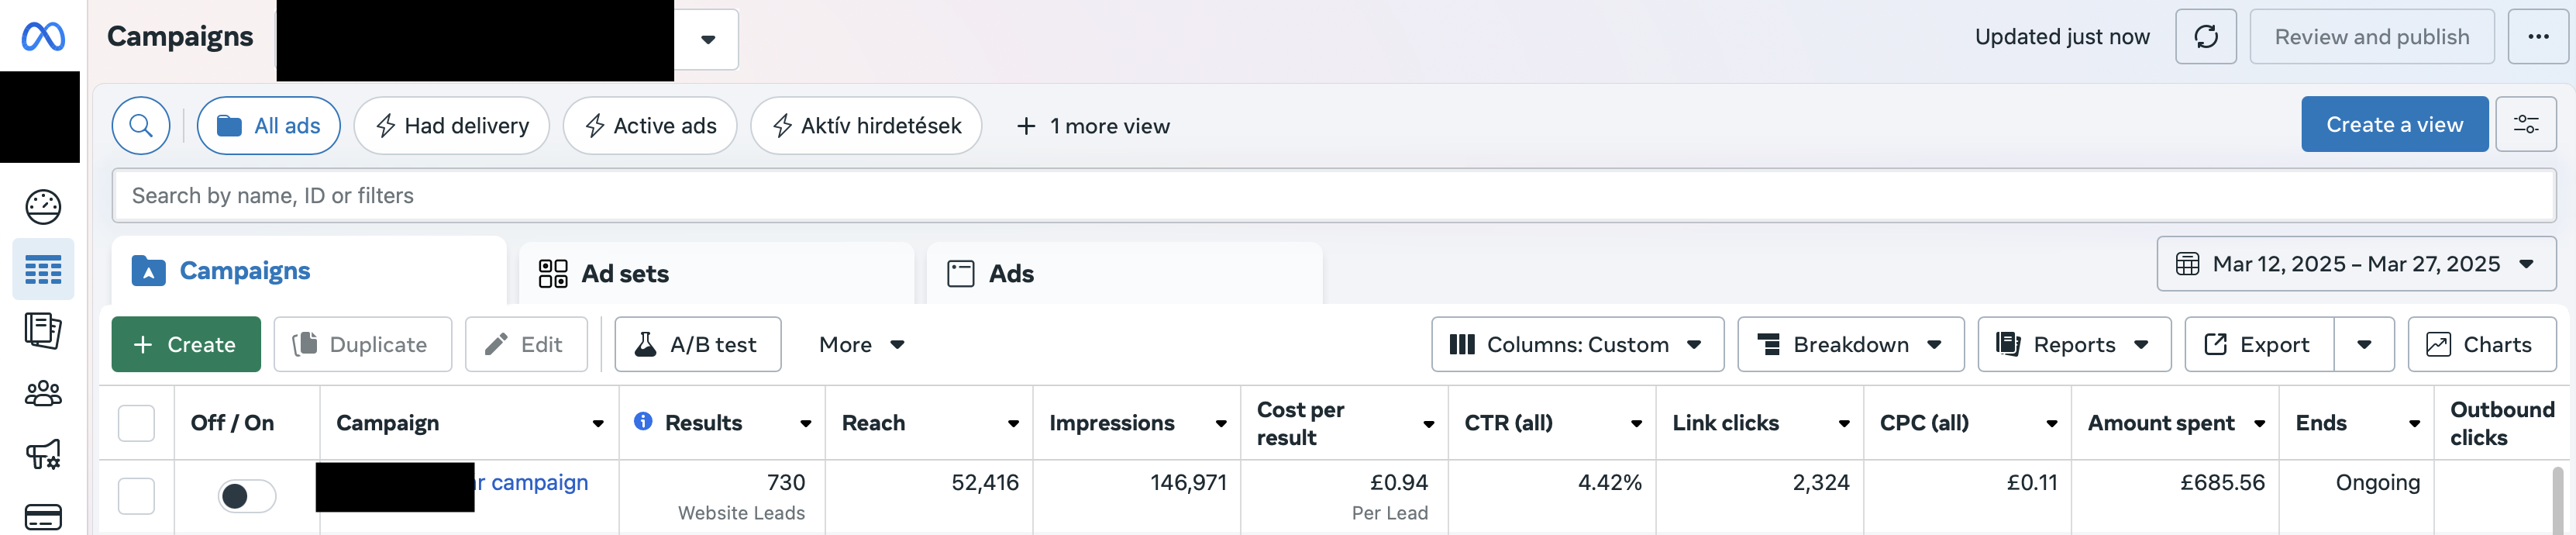Viewport: 2576px width, 535px height.
Task: Open the account selector dropdown arrow
Action: [x=708, y=40]
